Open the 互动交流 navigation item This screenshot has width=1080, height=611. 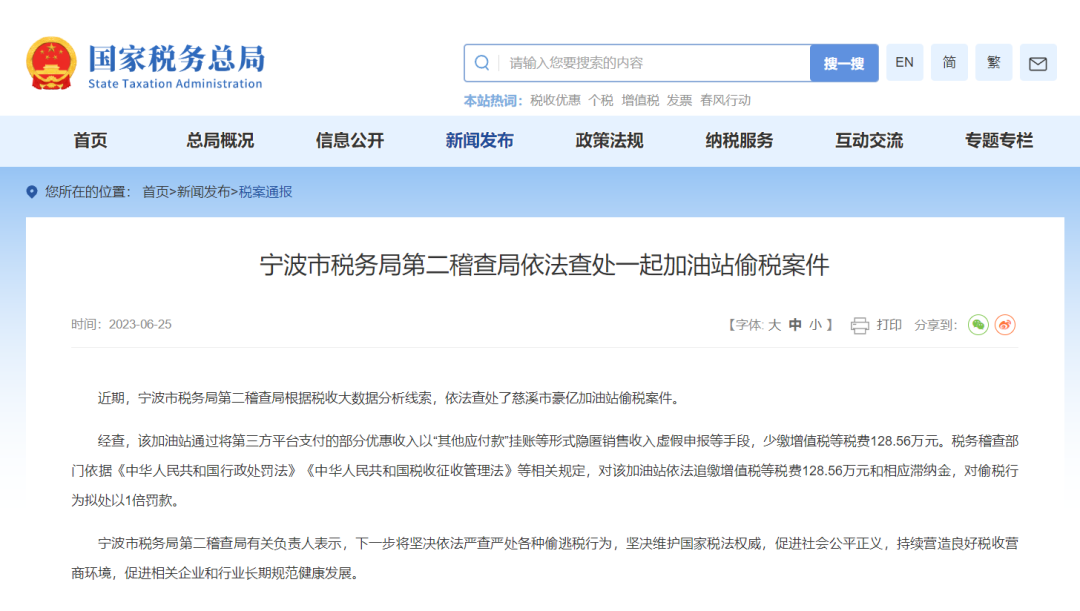click(869, 141)
